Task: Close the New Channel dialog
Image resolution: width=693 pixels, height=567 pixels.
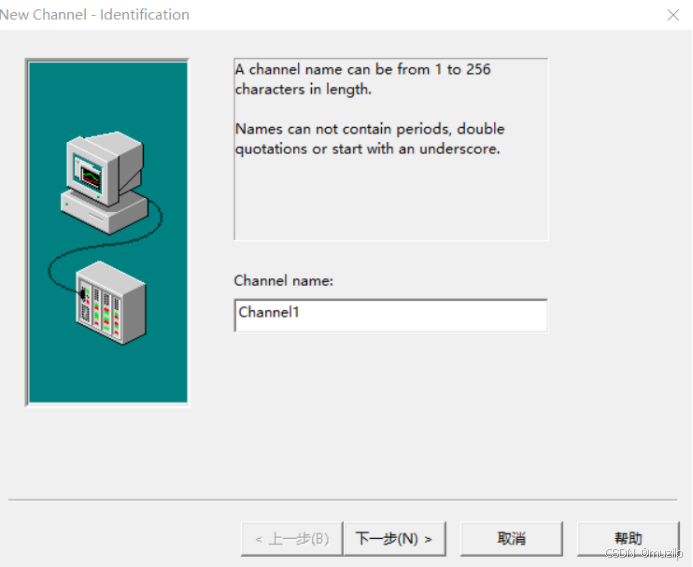Action: click(x=673, y=15)
